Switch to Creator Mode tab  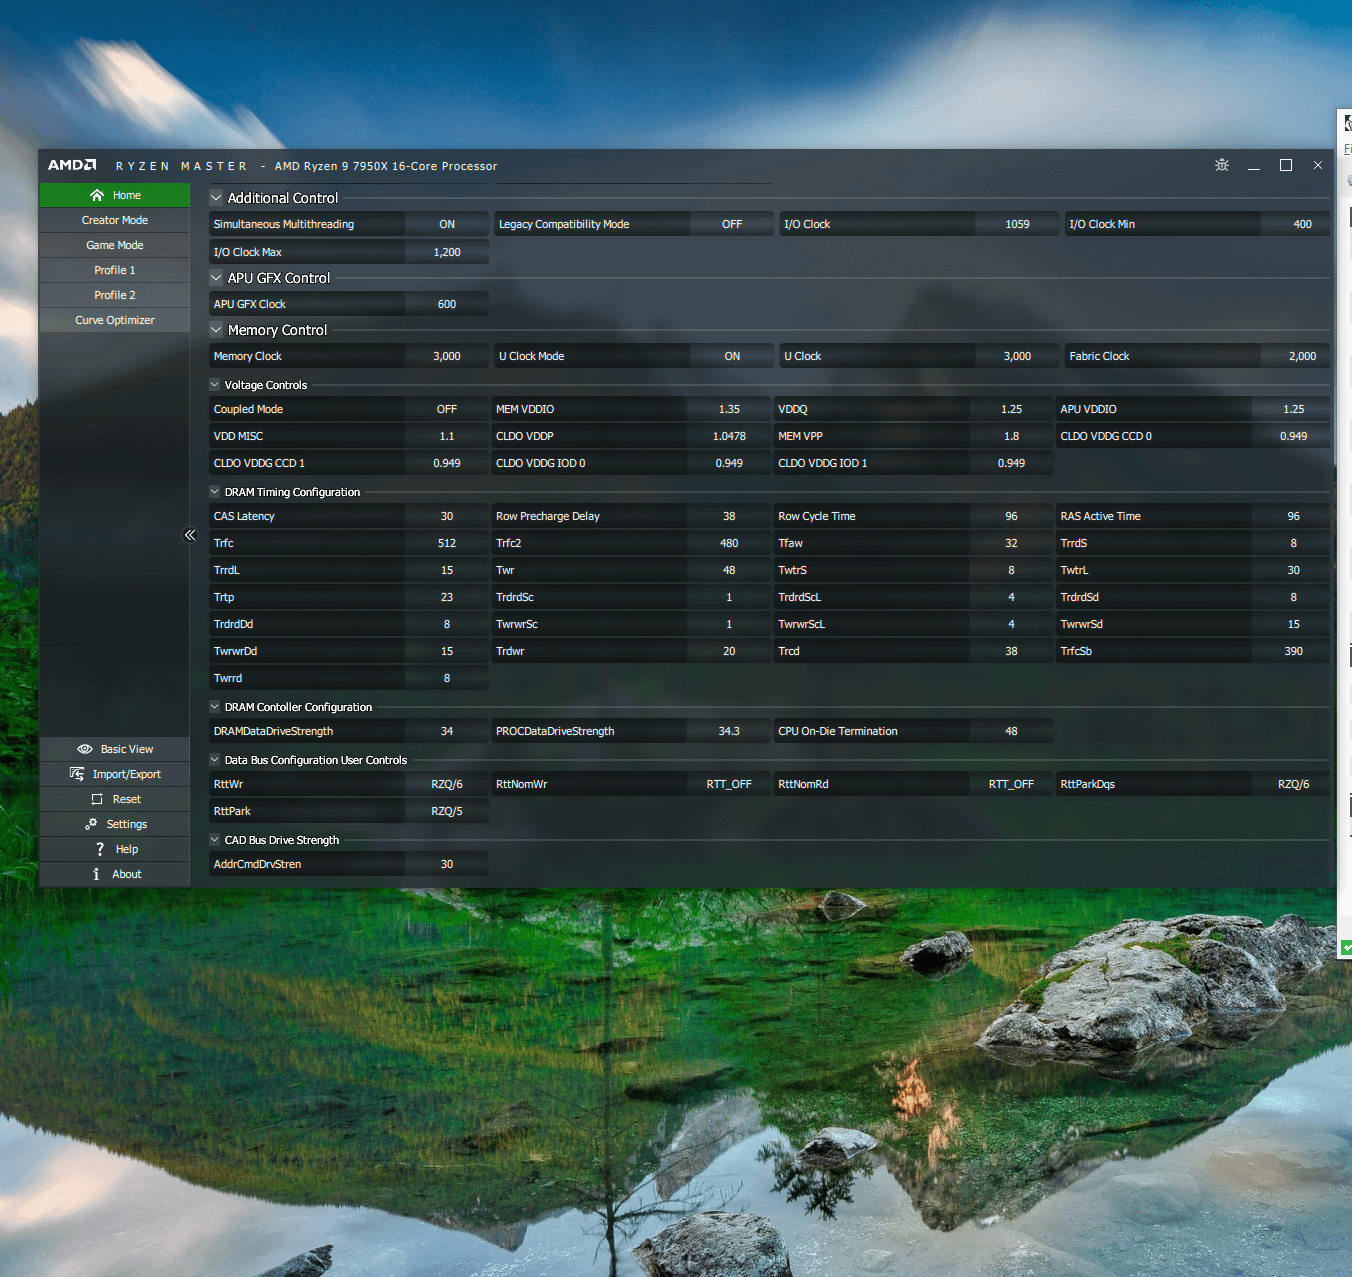pos(115,220)
